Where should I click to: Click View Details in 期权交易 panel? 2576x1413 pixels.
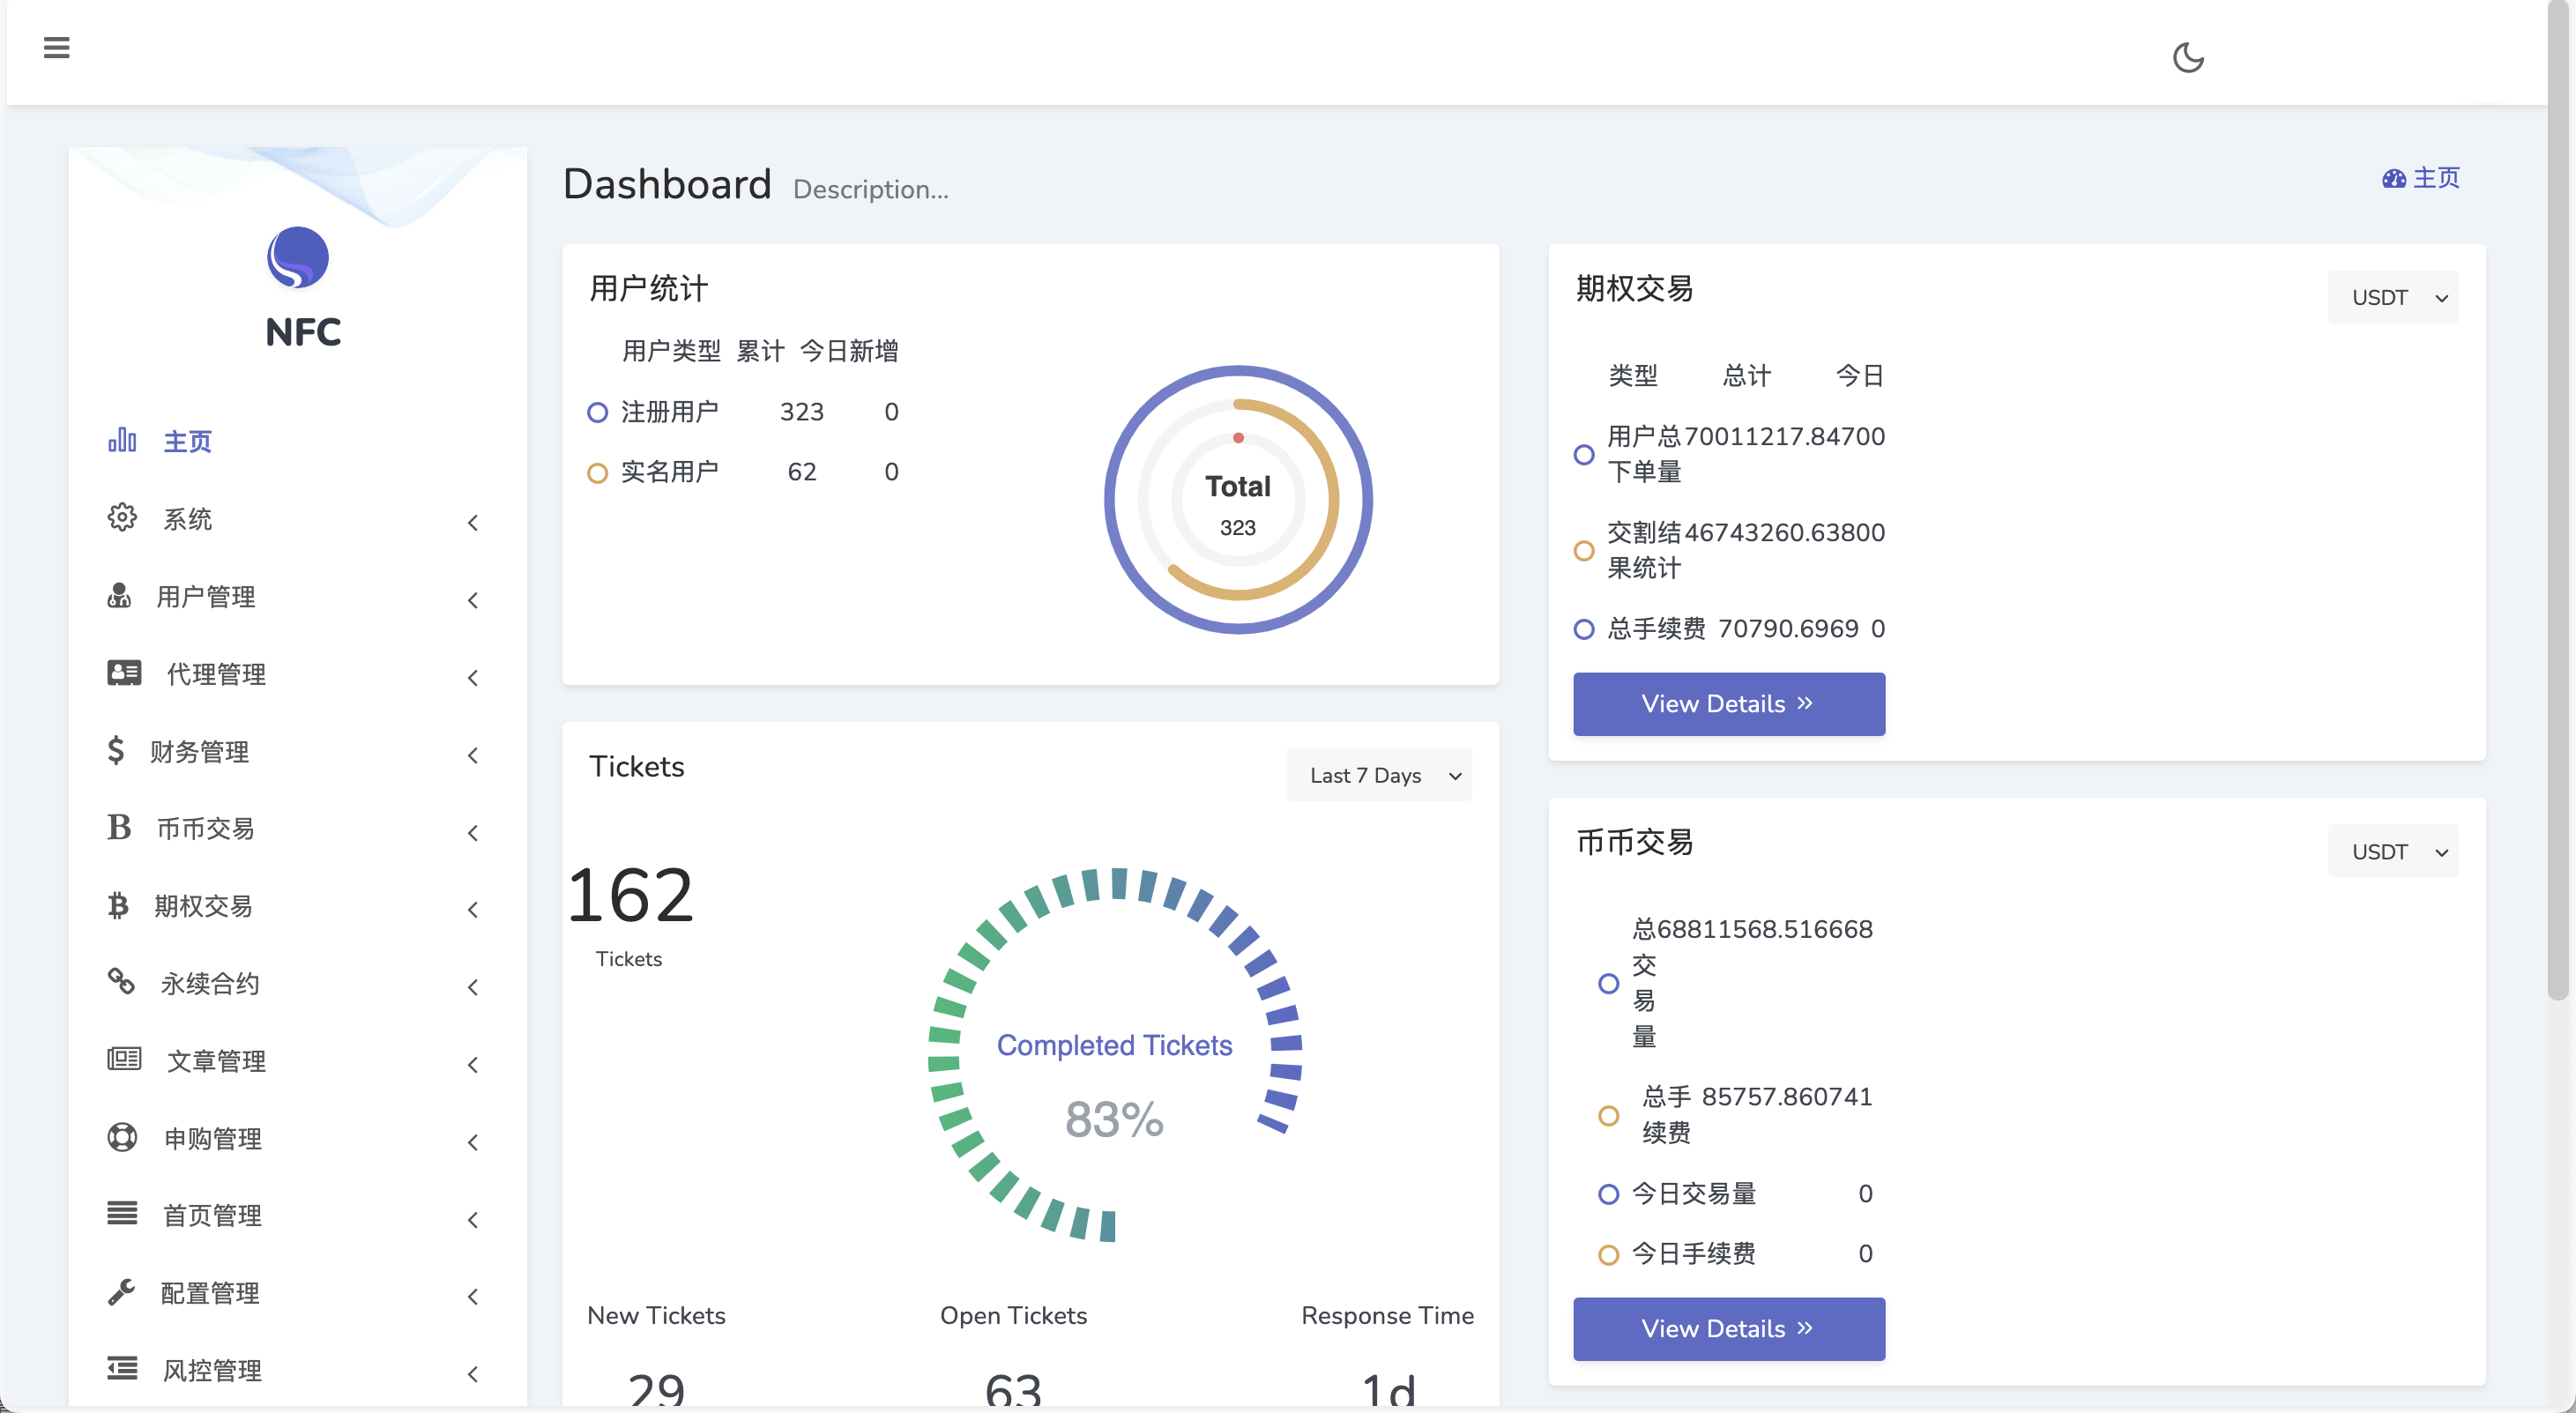(1728, 703)
